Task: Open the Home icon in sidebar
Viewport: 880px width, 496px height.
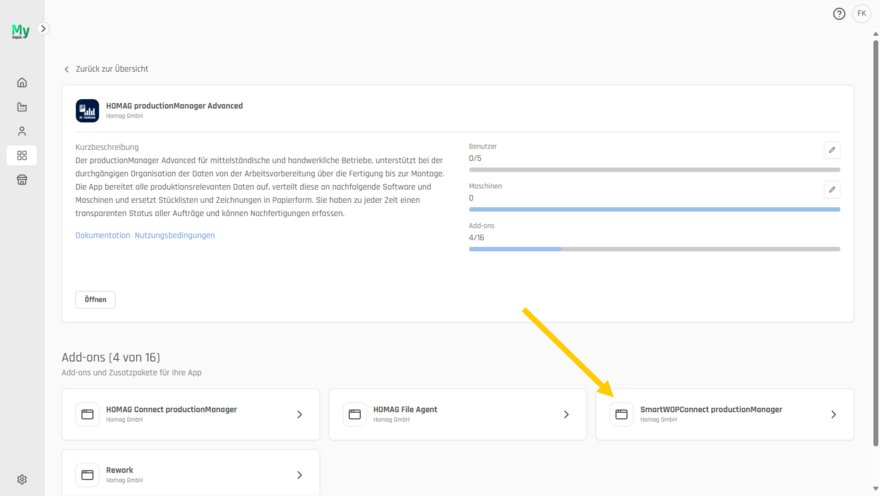Action: pos(22,82)
